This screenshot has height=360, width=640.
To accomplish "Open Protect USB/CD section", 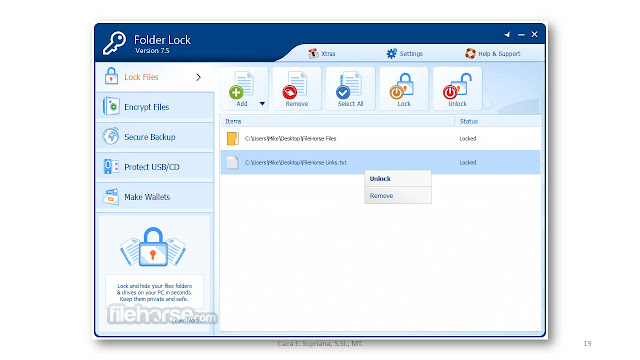I will (154, 167).
